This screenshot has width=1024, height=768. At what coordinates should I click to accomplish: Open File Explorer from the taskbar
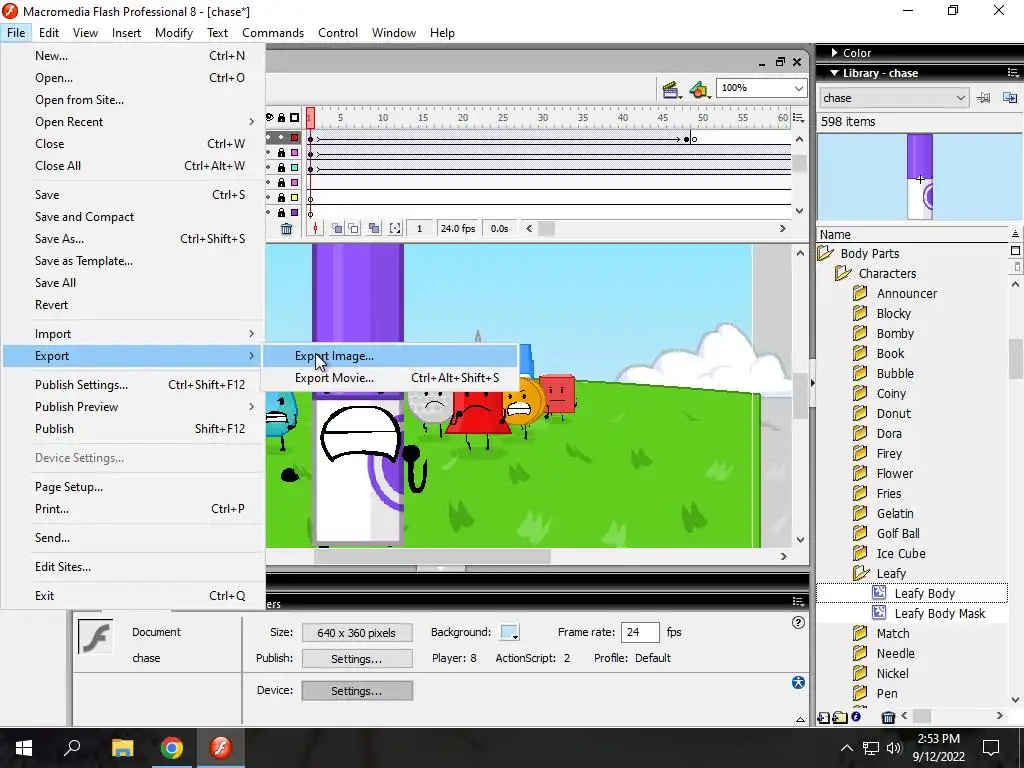tap(122, 748)
